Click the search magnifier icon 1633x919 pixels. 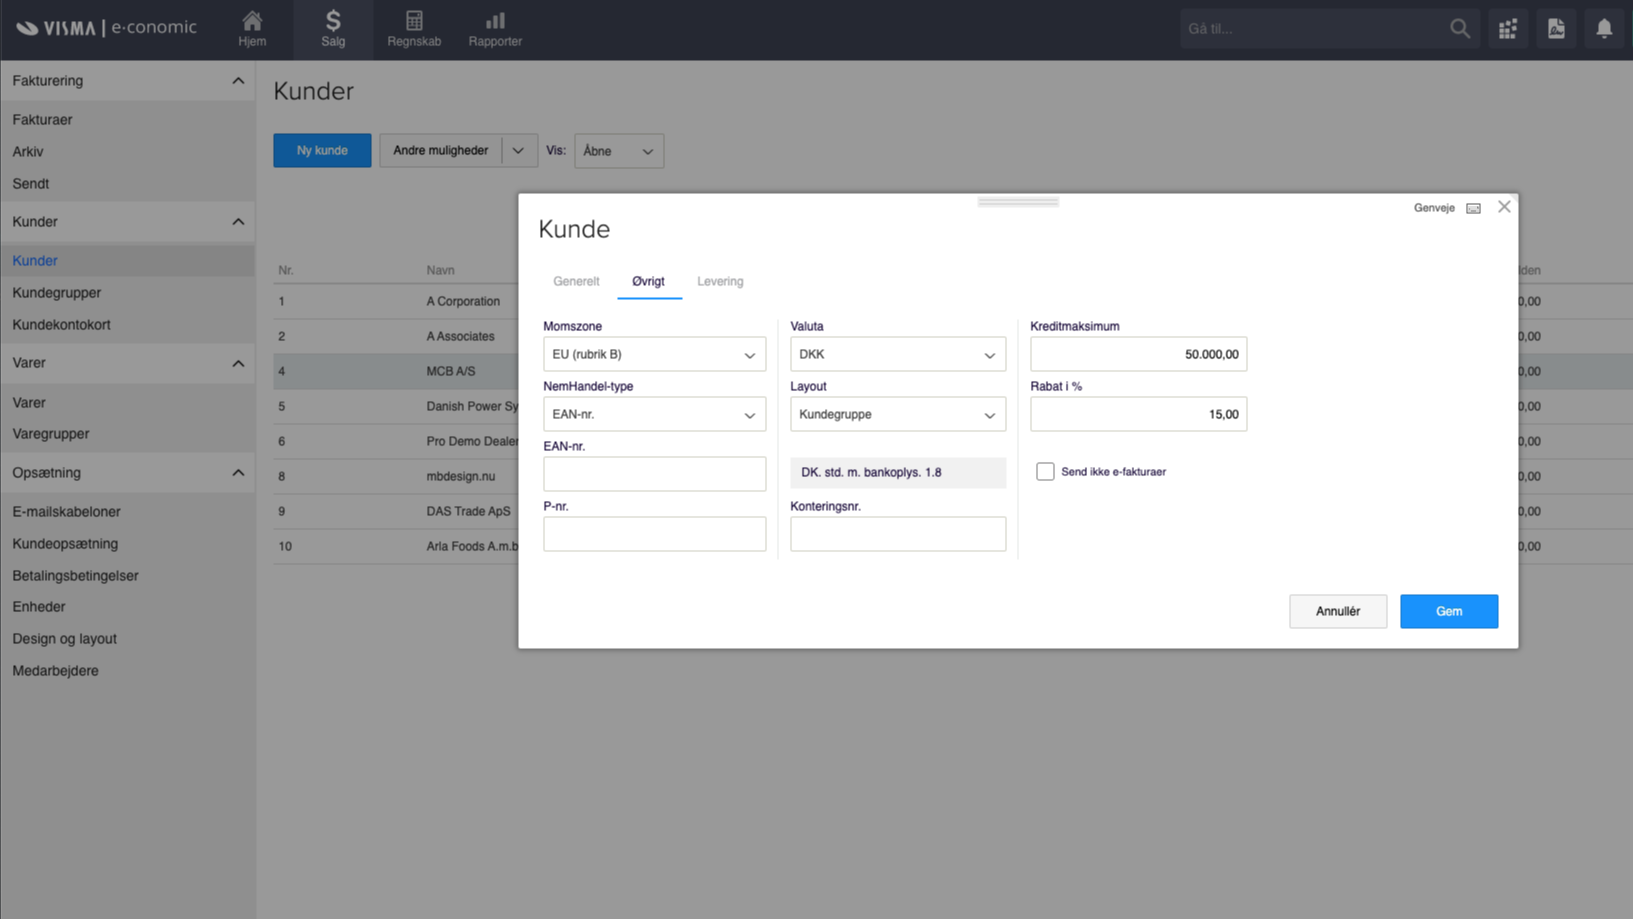tap(1460, 29)
